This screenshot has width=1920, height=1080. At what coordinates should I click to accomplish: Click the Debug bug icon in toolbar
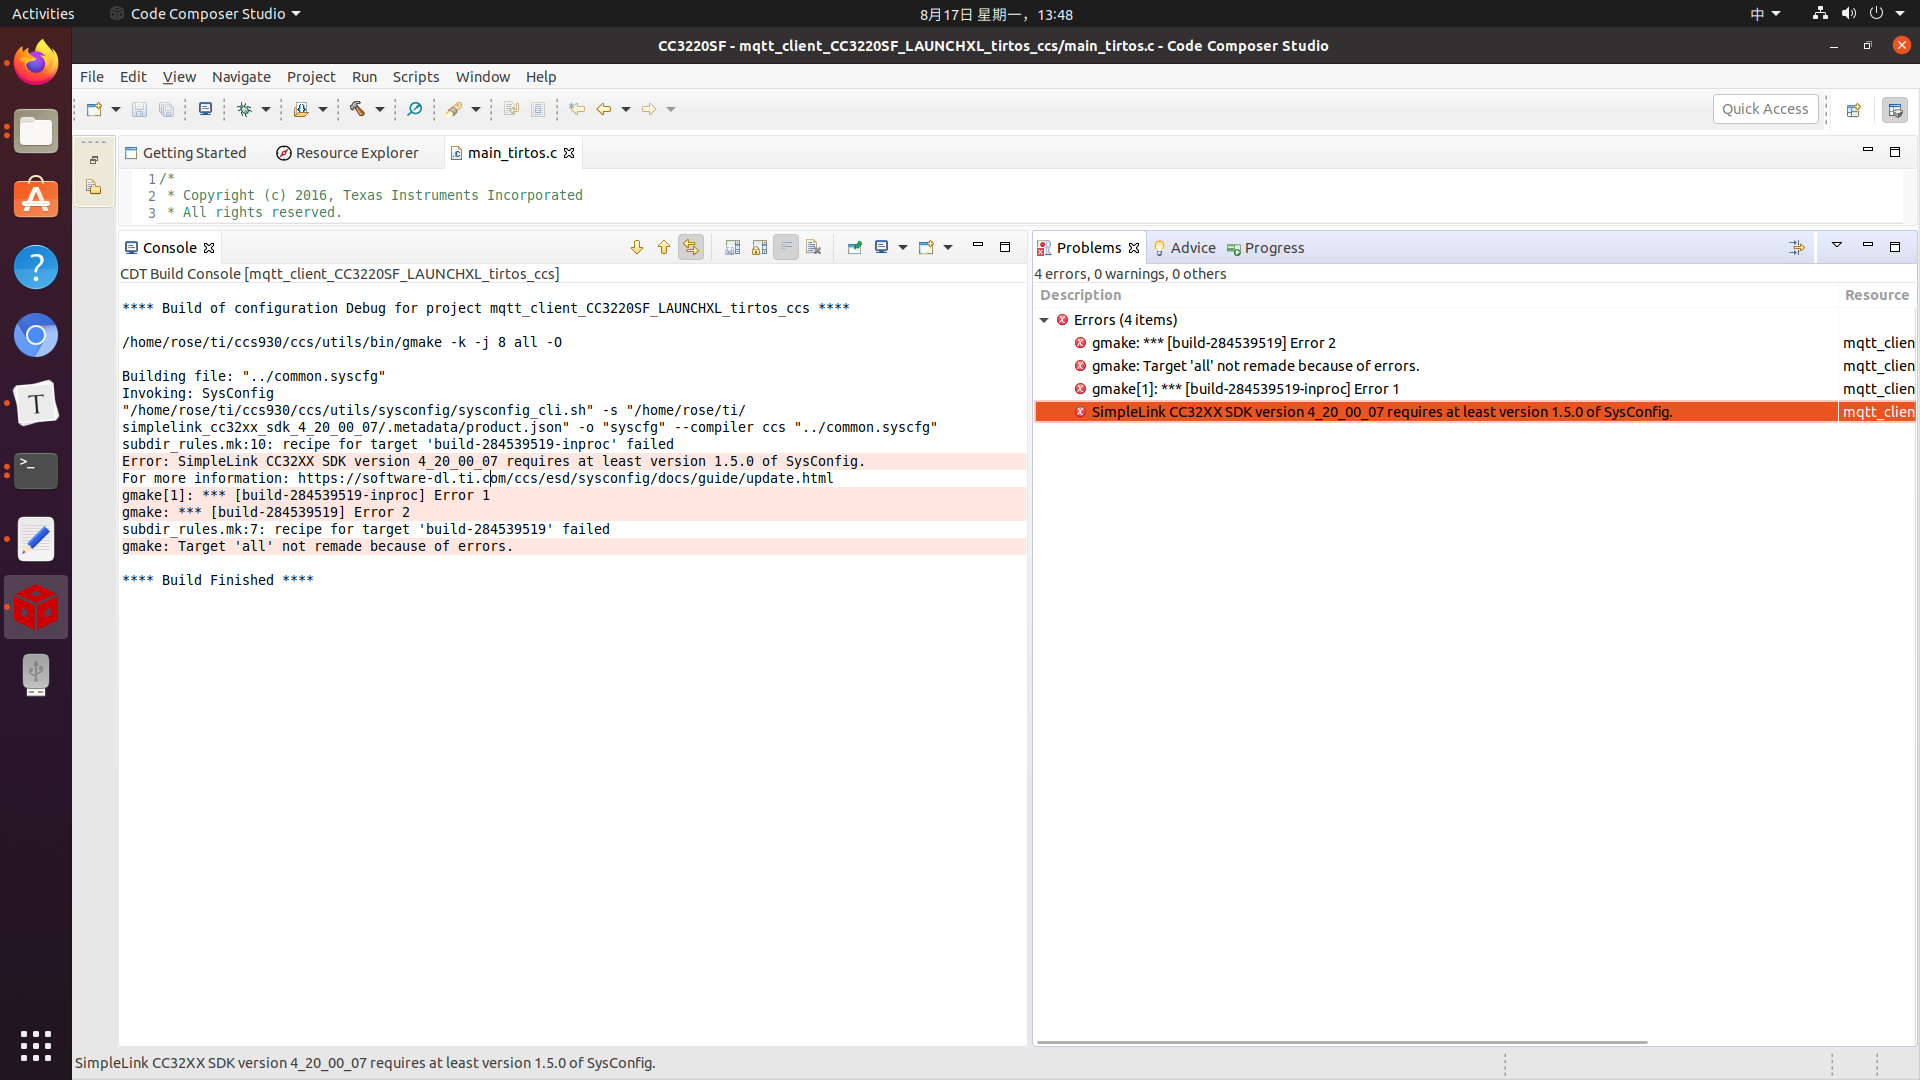coord(244,109)
